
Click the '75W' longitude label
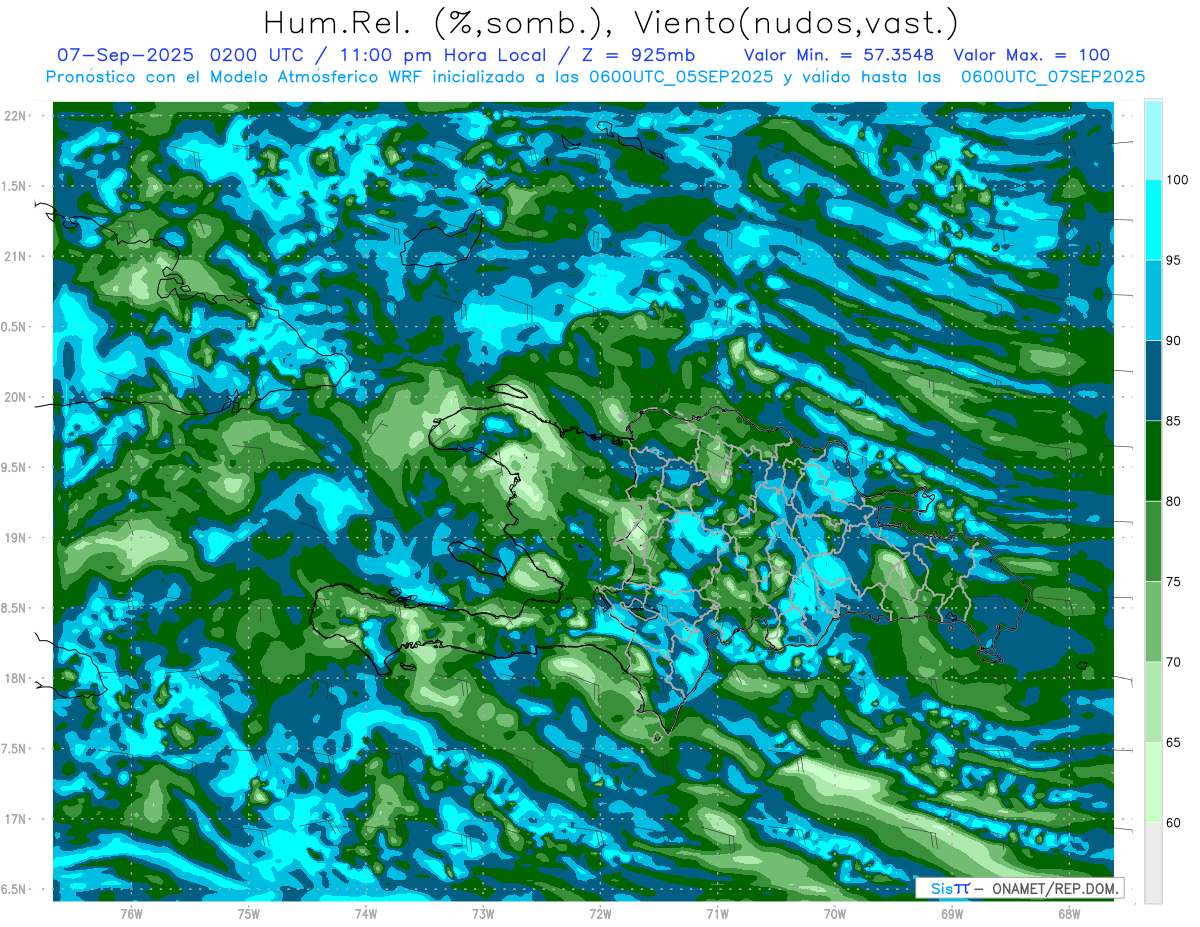[249, 913]
